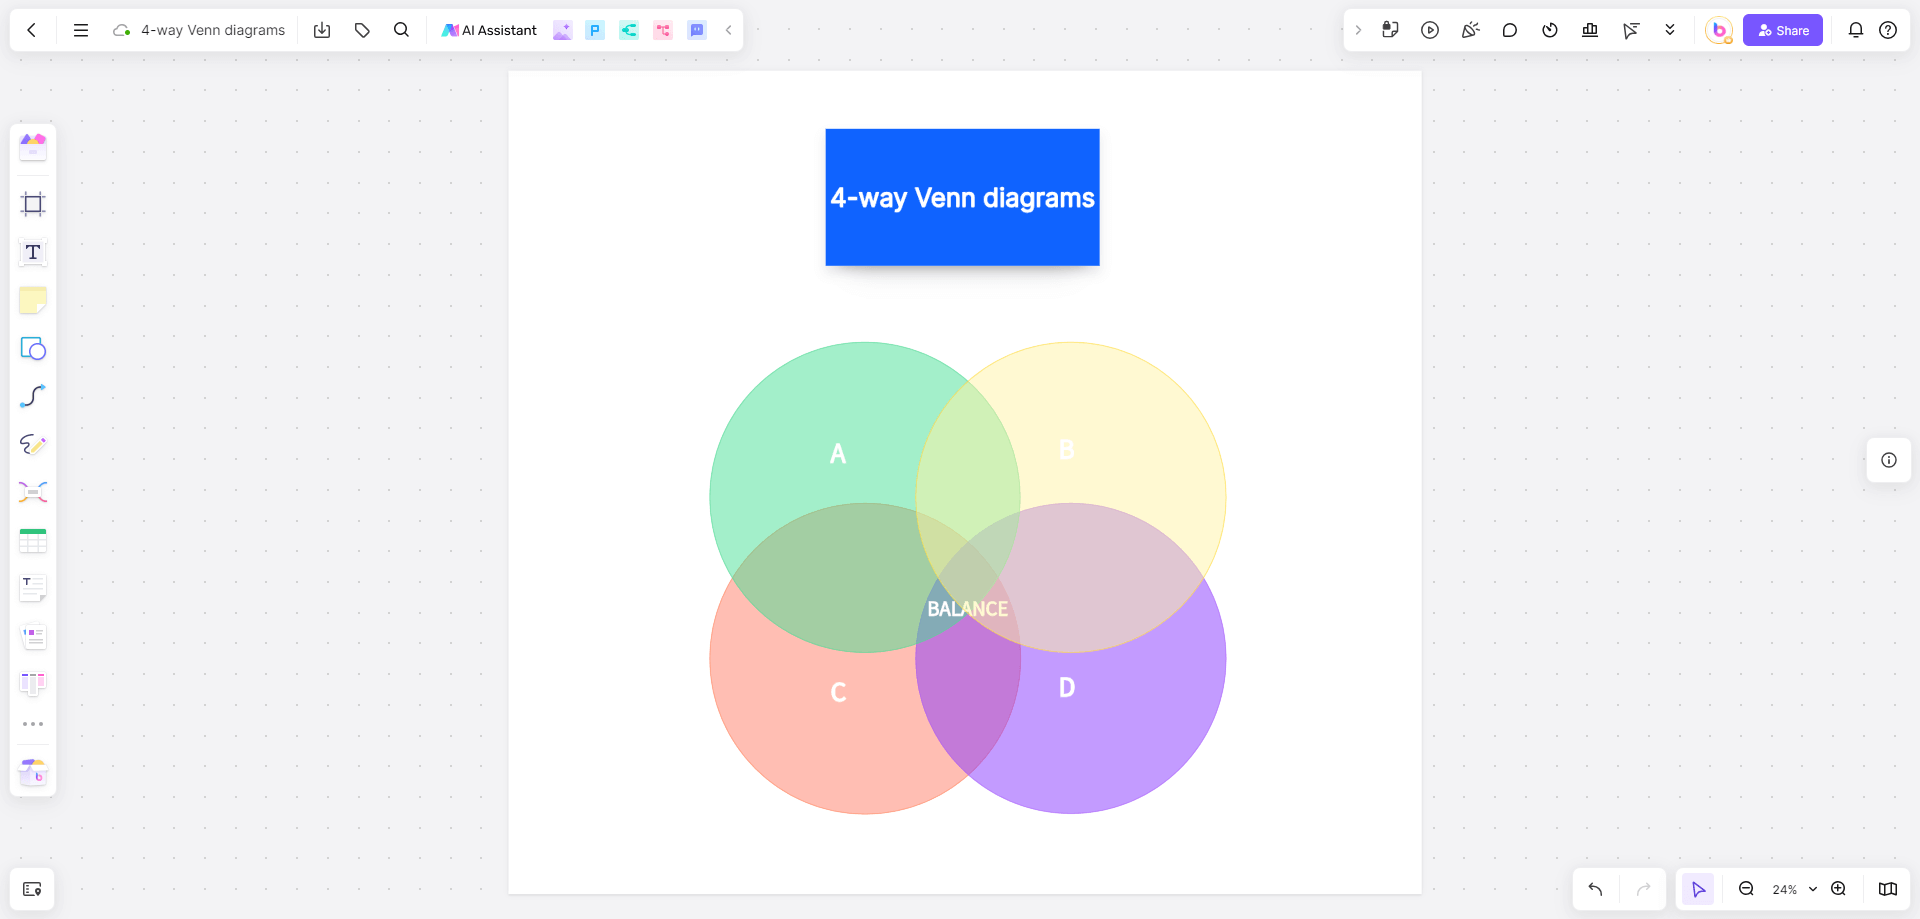Select the card list tool in sidebar

tap(33, 636)
